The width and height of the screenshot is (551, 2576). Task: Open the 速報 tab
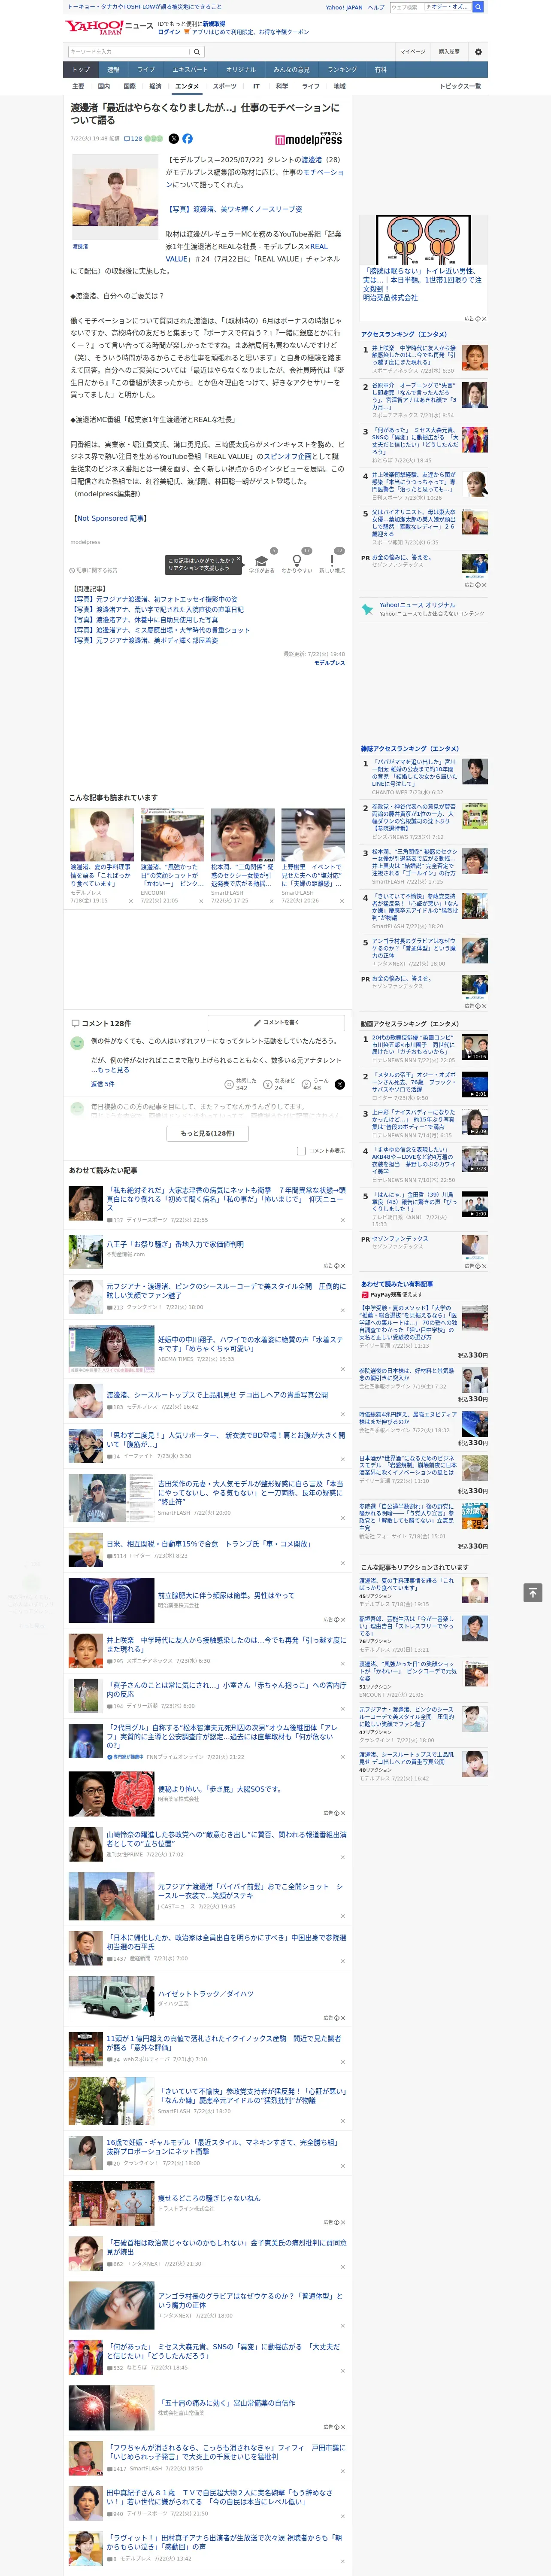tap(113, 70)
